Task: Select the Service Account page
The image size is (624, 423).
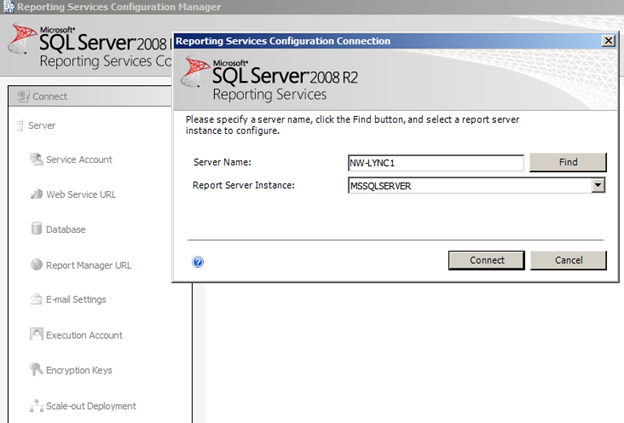Action: point(79,160)
